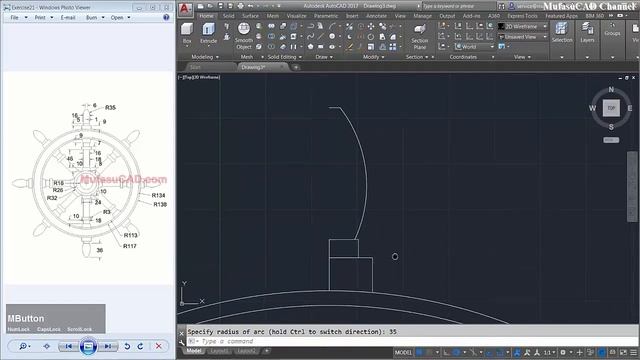Viewport: 640px width, 360px height.
Task: Go to previous image in Photo Viewer
Action: (x=69, y=346)
